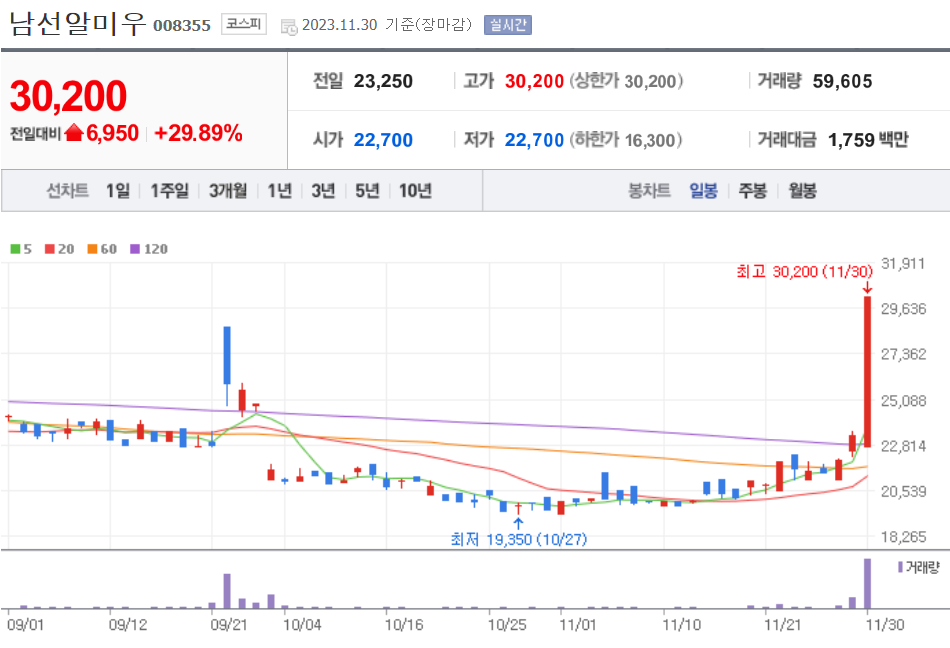The image size is (950, 648).
Task: Select 월봉 monthly candle chart
Action: click(x=802, y=191)
